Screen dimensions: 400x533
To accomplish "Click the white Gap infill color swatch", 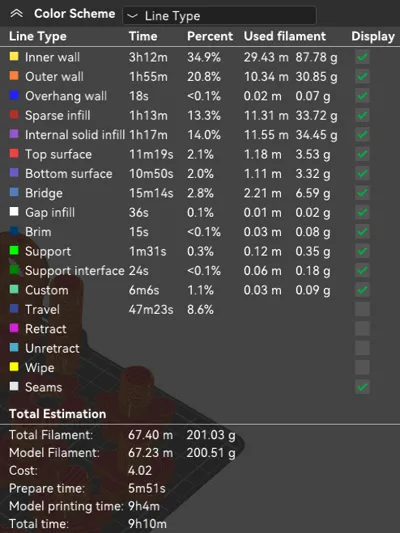I will click(x=14, y=211).
